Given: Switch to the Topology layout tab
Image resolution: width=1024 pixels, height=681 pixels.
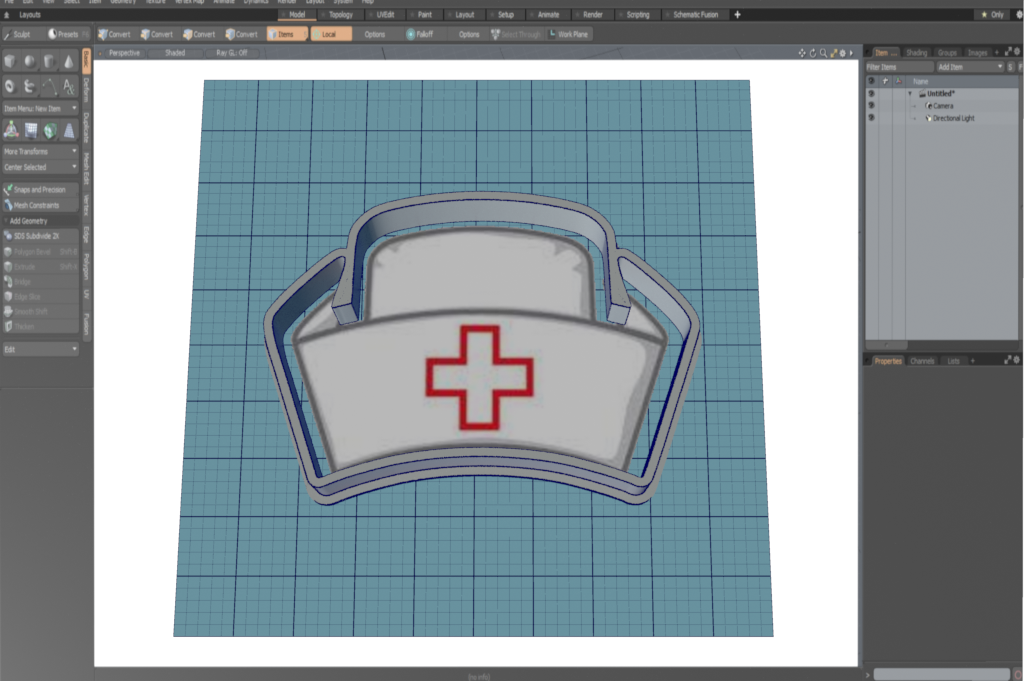Looking at the screenshot, I should [340, 15].
